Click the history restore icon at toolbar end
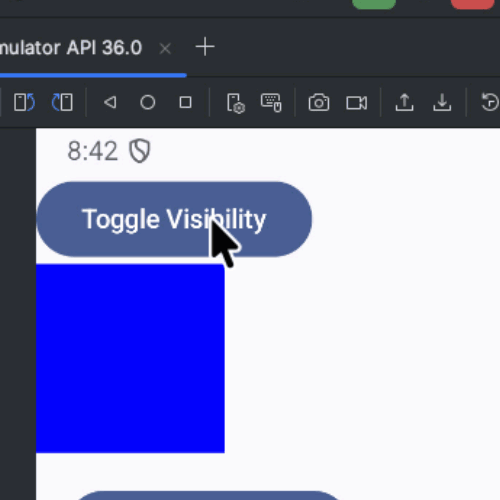500x500 pixels. (x=491, y=102)
